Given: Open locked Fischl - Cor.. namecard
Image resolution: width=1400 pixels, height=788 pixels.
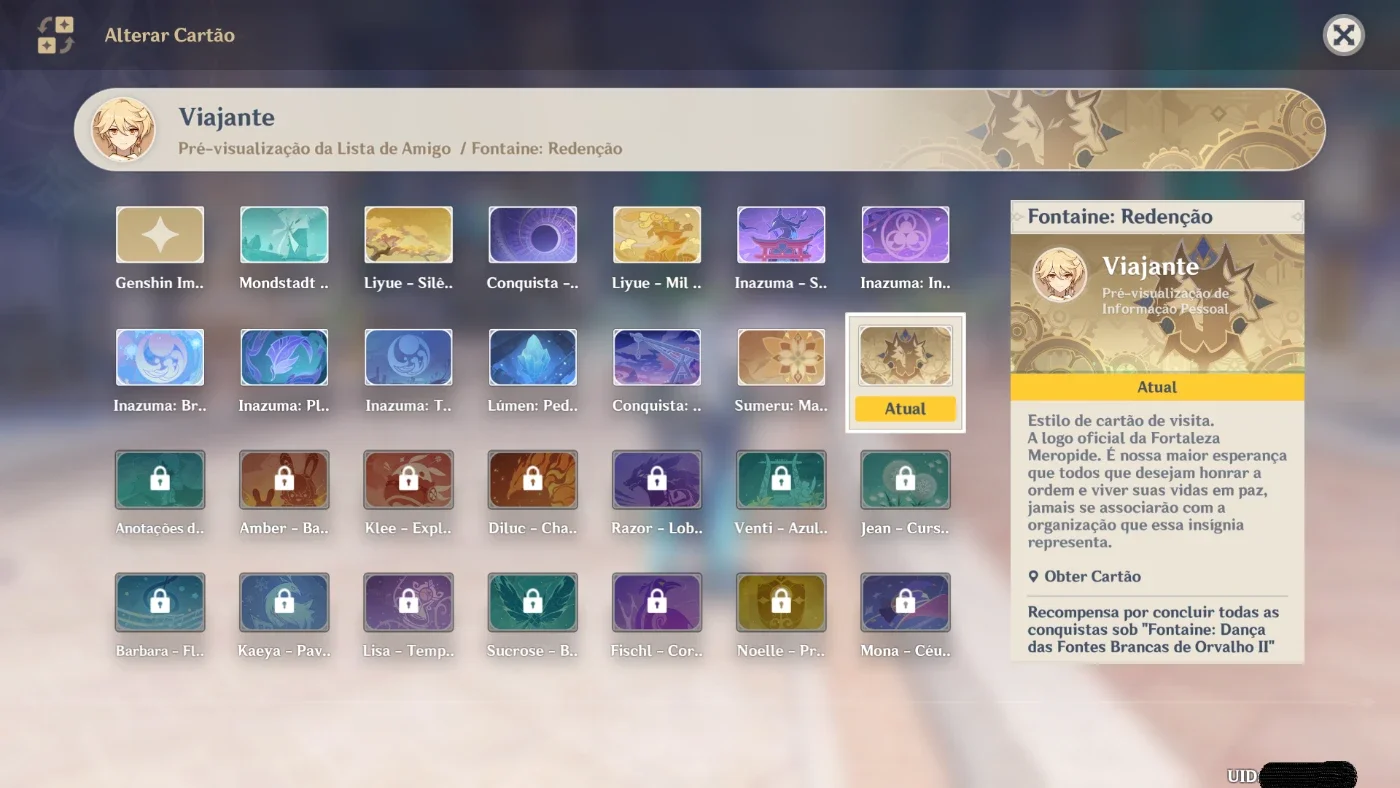Looking at the screenshot, I should tap(657, 603).
